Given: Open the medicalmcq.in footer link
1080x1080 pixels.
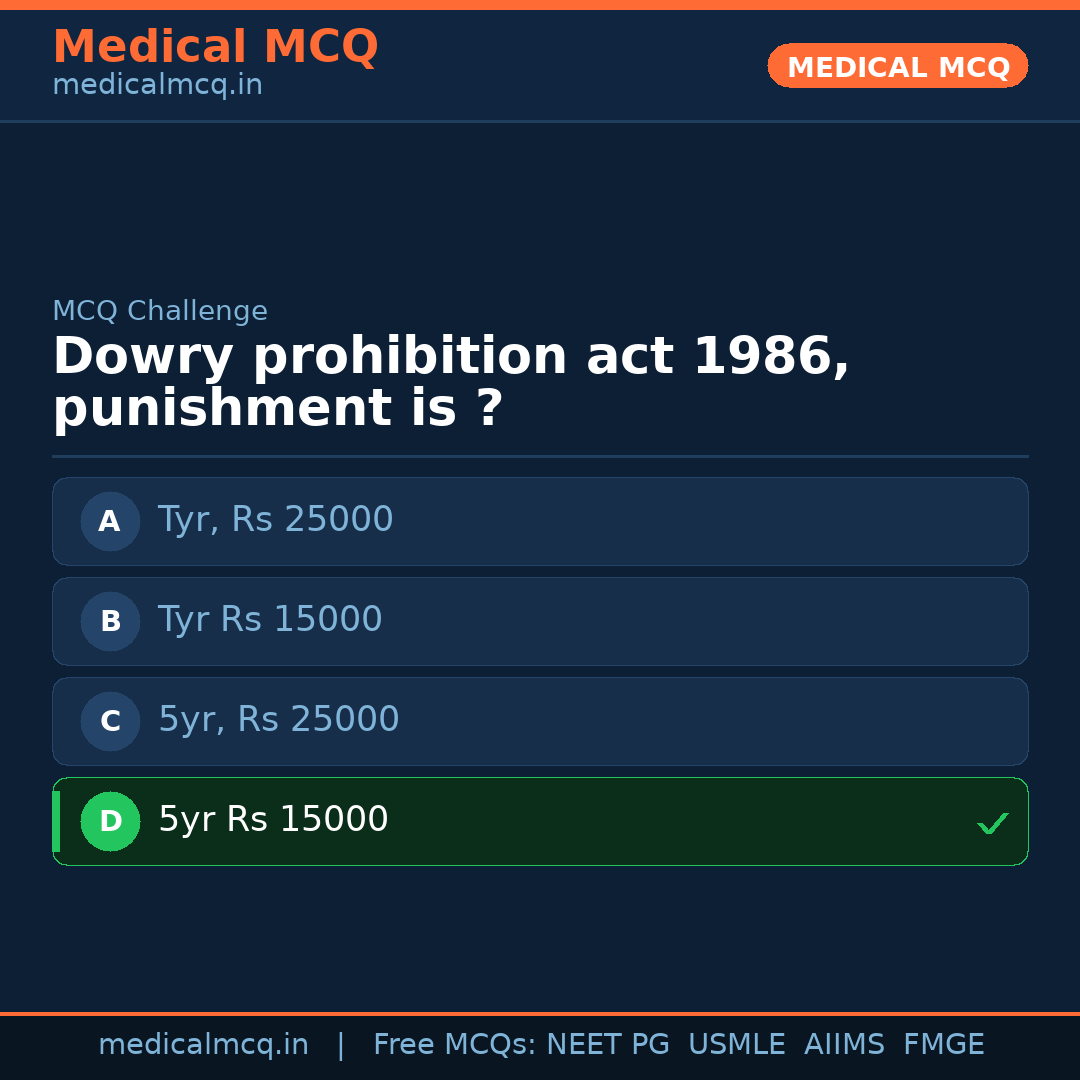Looking at the screenshot, I should pos(203,1043).
